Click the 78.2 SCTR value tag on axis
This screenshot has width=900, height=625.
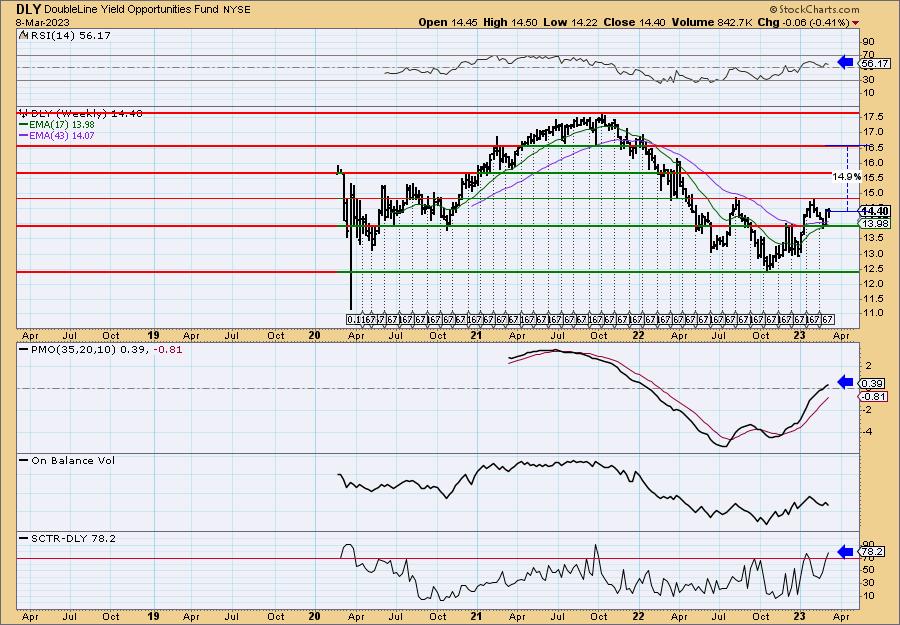pos(872,552)
